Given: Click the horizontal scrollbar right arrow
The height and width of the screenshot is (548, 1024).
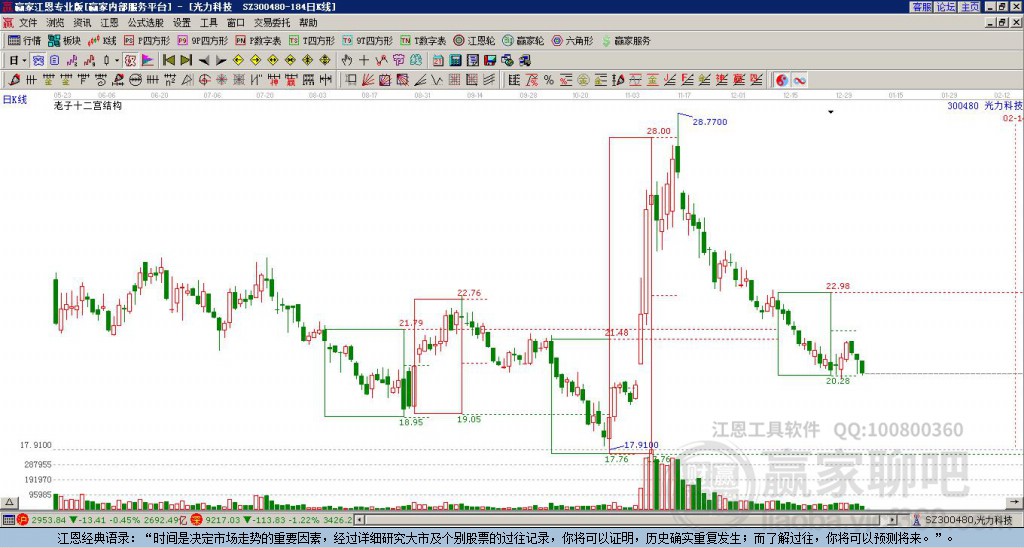Looking at the screenshot, I should (x=893, y=520).
